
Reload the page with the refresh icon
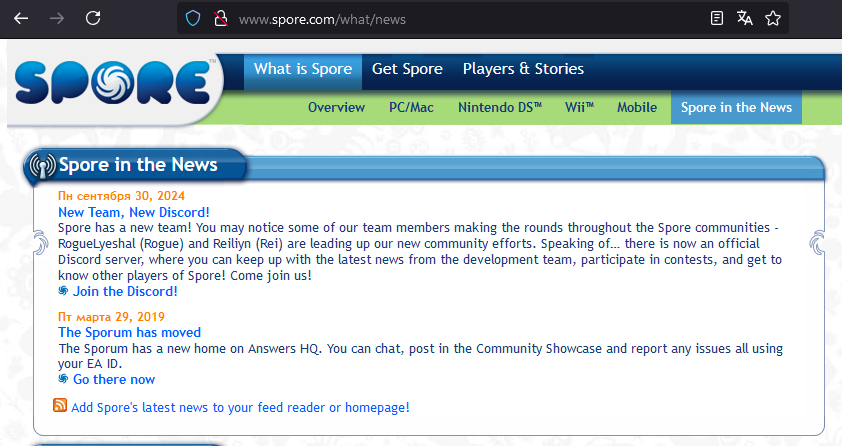93,18
